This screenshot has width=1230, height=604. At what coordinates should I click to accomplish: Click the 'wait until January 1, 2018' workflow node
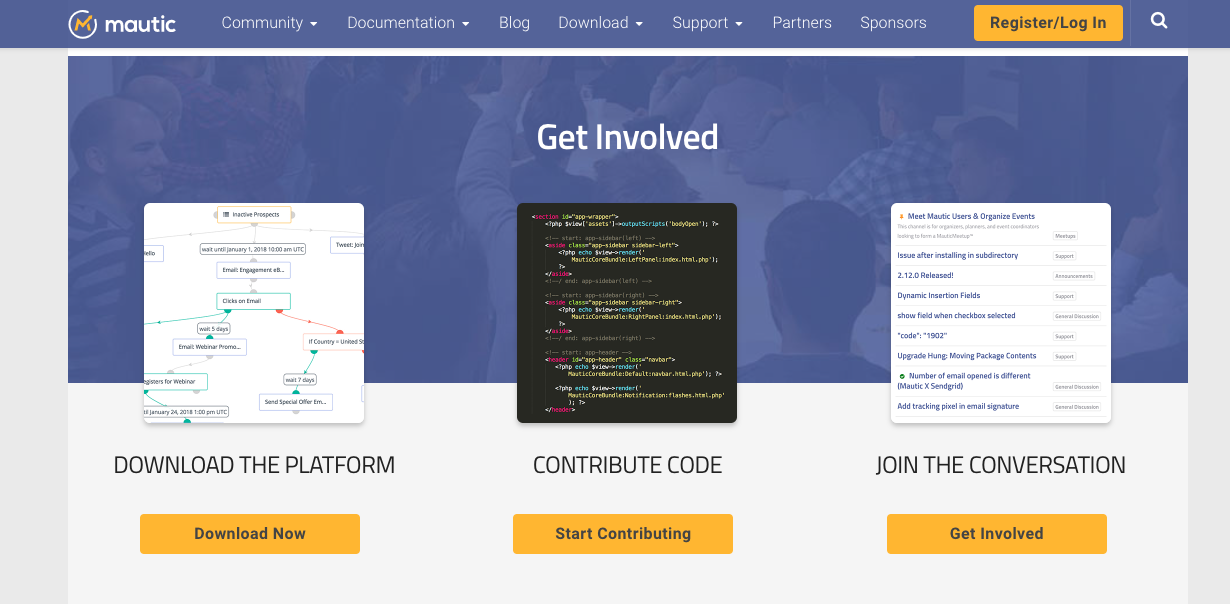pos(253,248)
